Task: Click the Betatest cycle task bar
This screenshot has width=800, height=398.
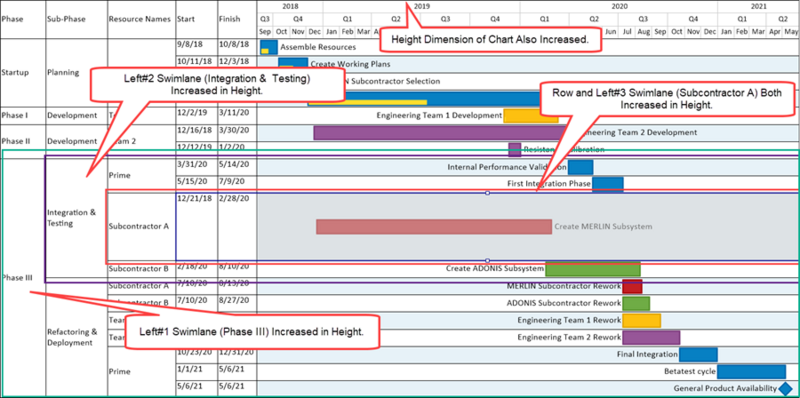Action: pyautogui.click(x=751, y=371)
